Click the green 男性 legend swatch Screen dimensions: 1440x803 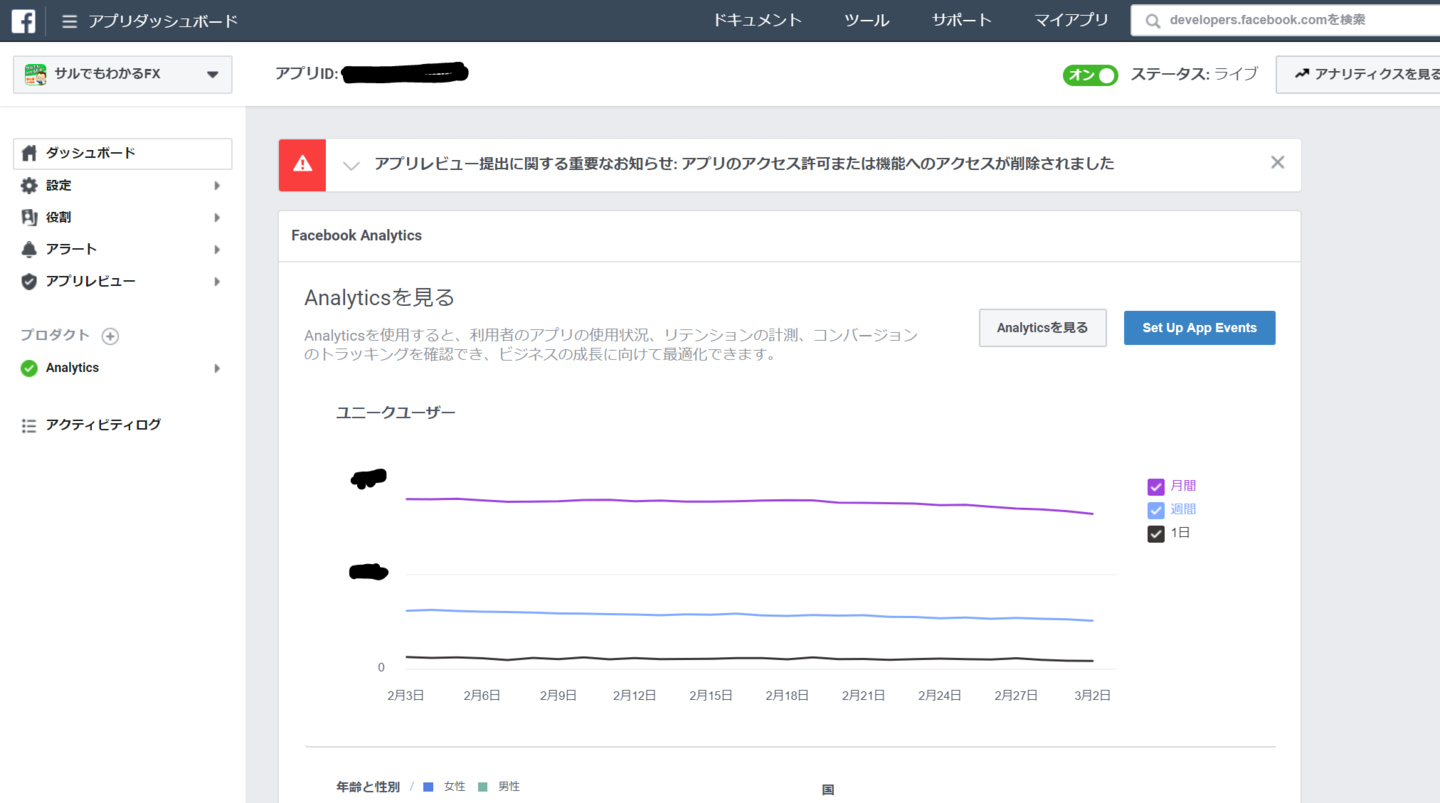[483, 787]
